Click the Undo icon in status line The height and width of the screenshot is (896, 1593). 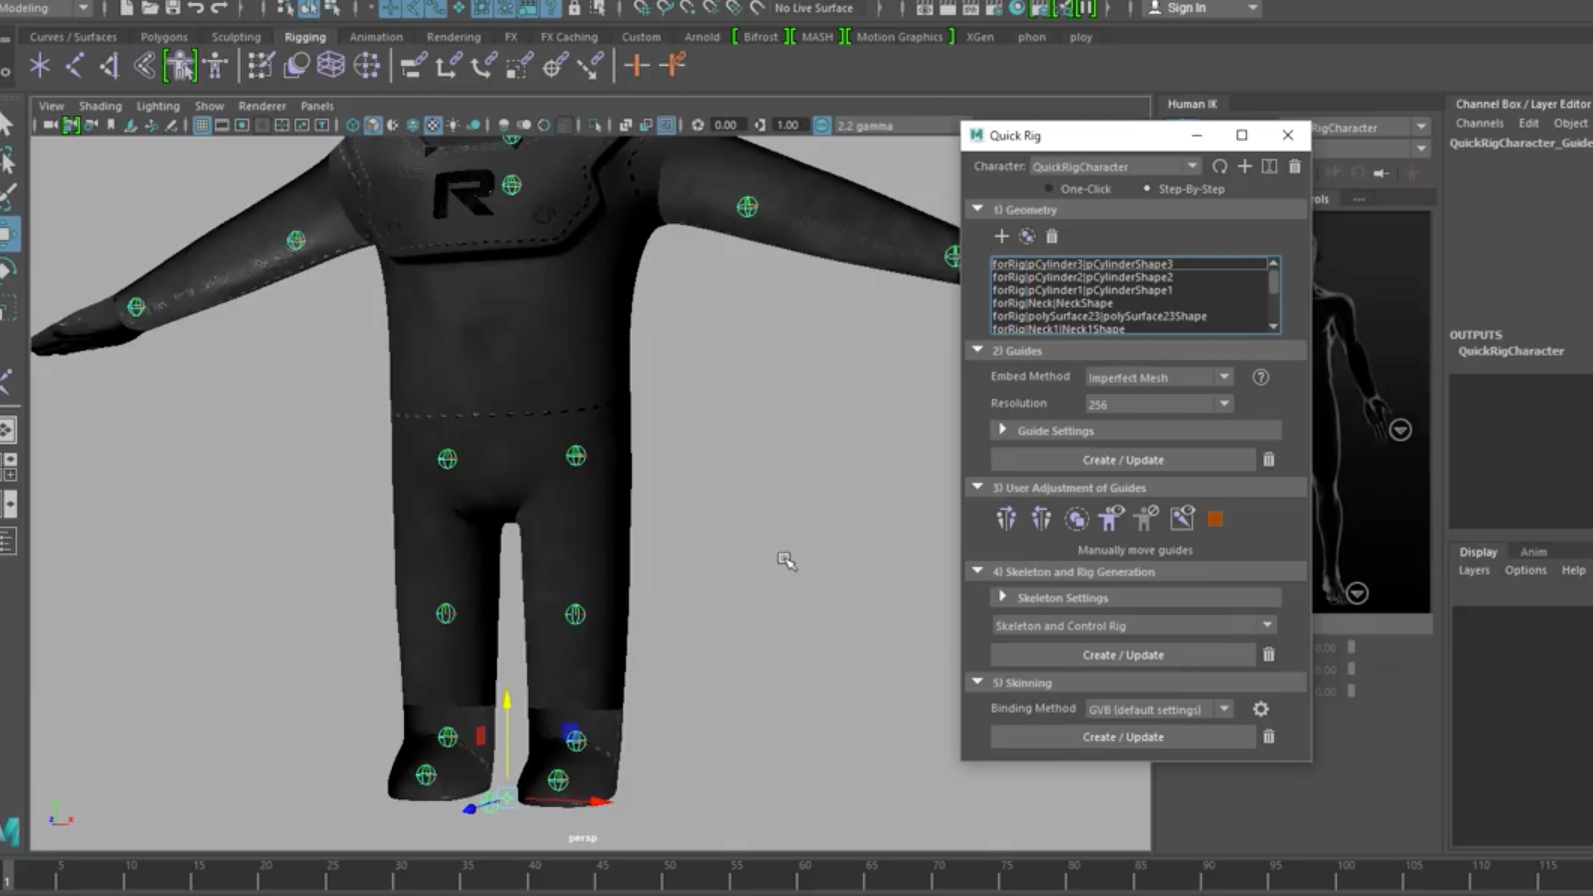tap(196, 8)
